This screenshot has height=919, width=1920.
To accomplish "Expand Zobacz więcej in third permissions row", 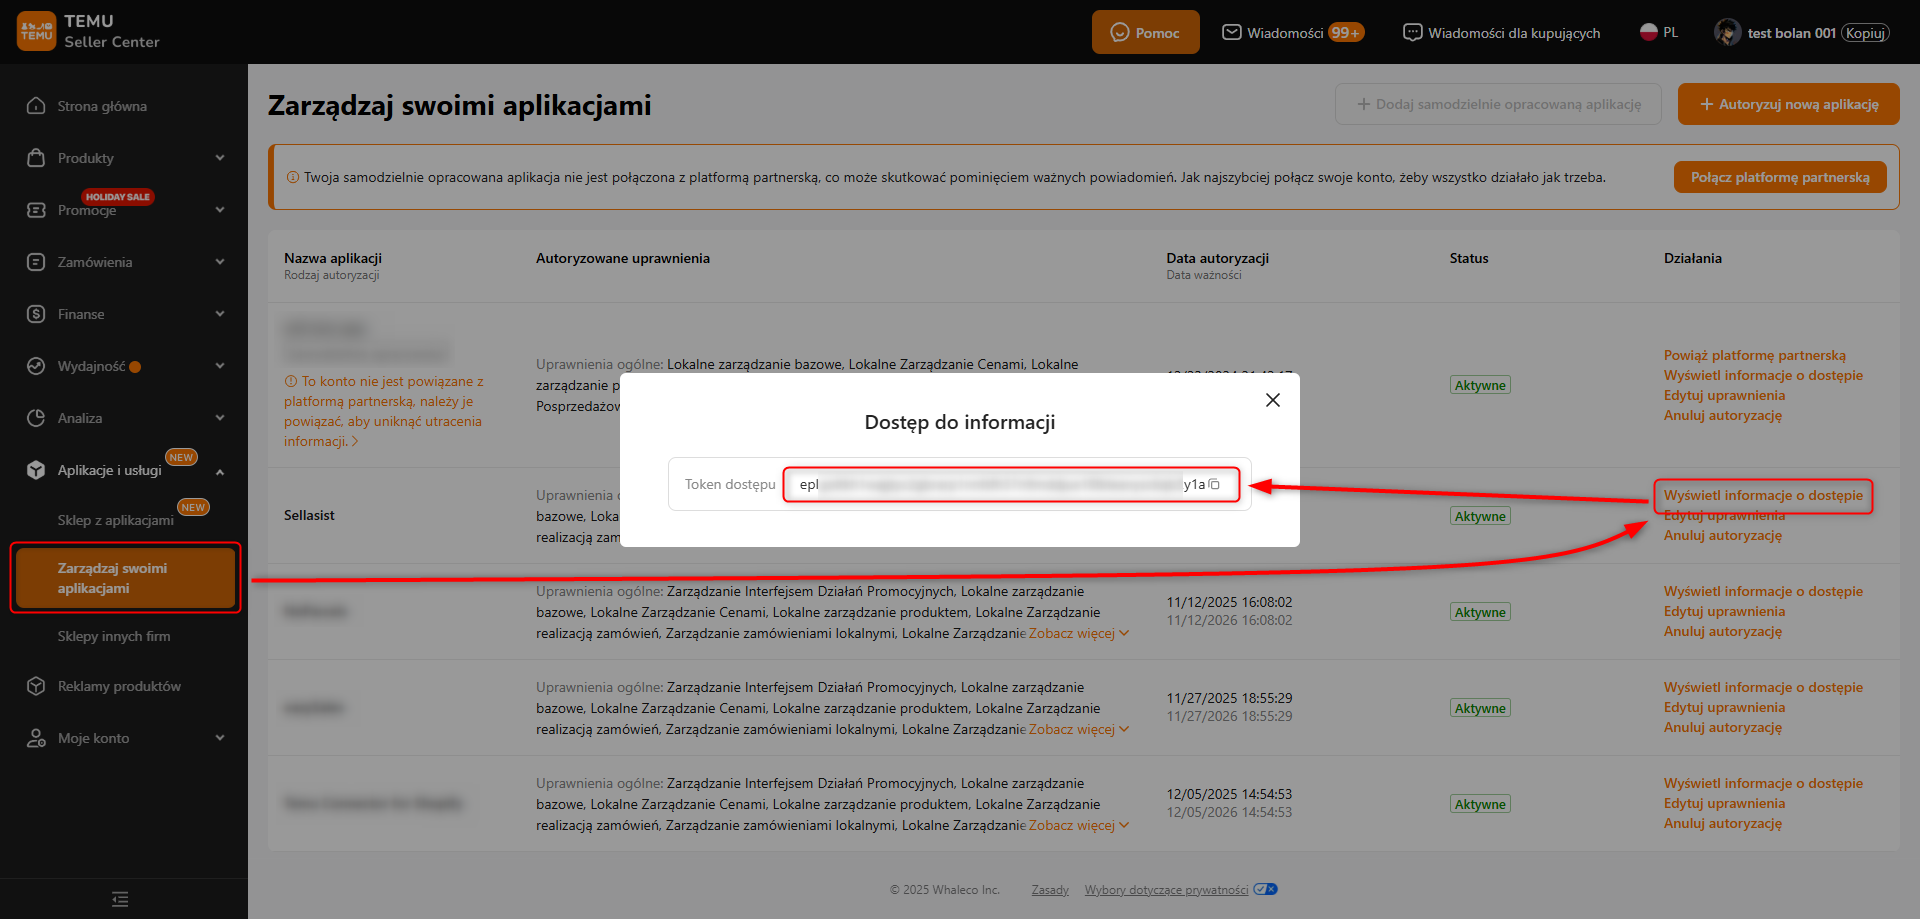I will coord(1078,633).
